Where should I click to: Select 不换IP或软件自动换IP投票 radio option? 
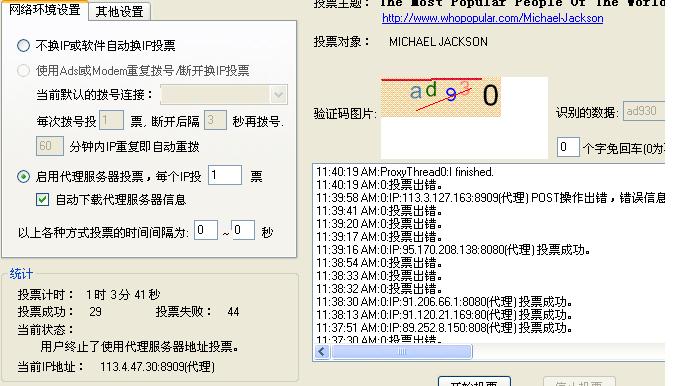click(24, 45)
